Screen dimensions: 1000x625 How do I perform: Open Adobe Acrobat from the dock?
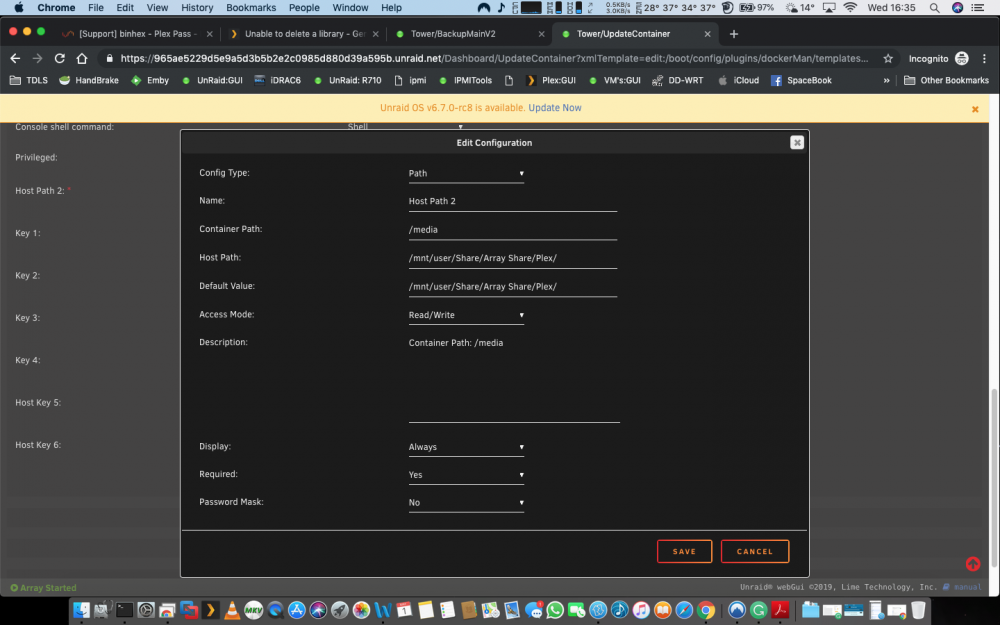pyautogui.click(x=780, y=610)
